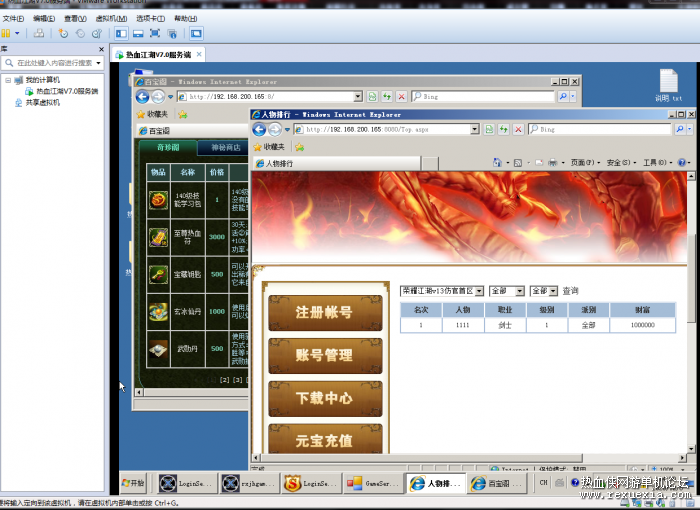The height and width of the screenshot is (510, 700).
Task: Click the 开始 Start button
Action: [x=133, y=483]
